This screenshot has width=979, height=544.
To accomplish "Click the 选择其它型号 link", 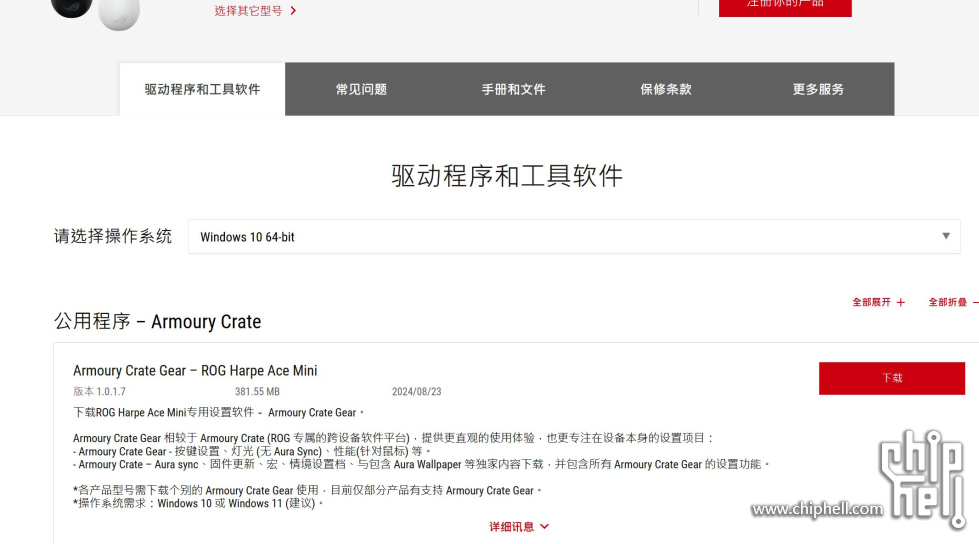I will 248,11.
